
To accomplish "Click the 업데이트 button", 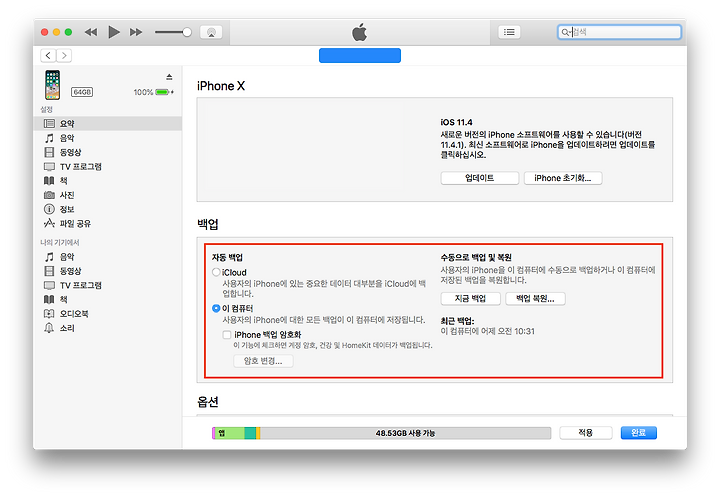I will tap(479, 178).
